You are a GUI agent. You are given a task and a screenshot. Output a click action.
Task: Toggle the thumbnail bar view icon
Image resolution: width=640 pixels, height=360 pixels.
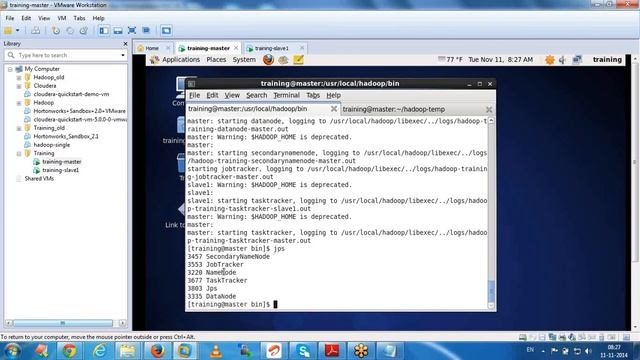click(118, 31)
